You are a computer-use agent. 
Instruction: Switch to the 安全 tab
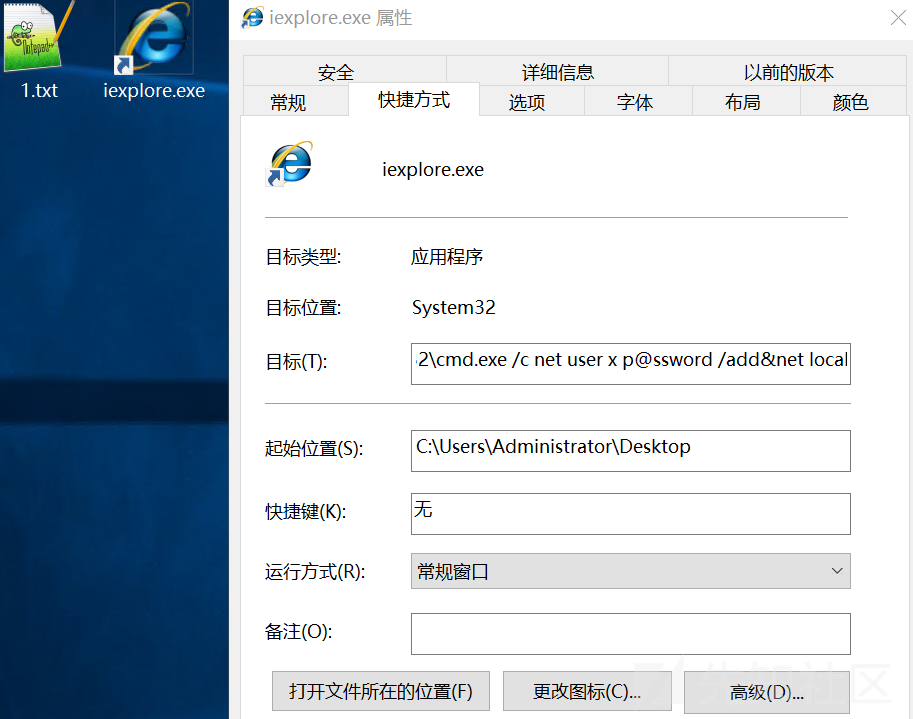[x=345, y=71]
